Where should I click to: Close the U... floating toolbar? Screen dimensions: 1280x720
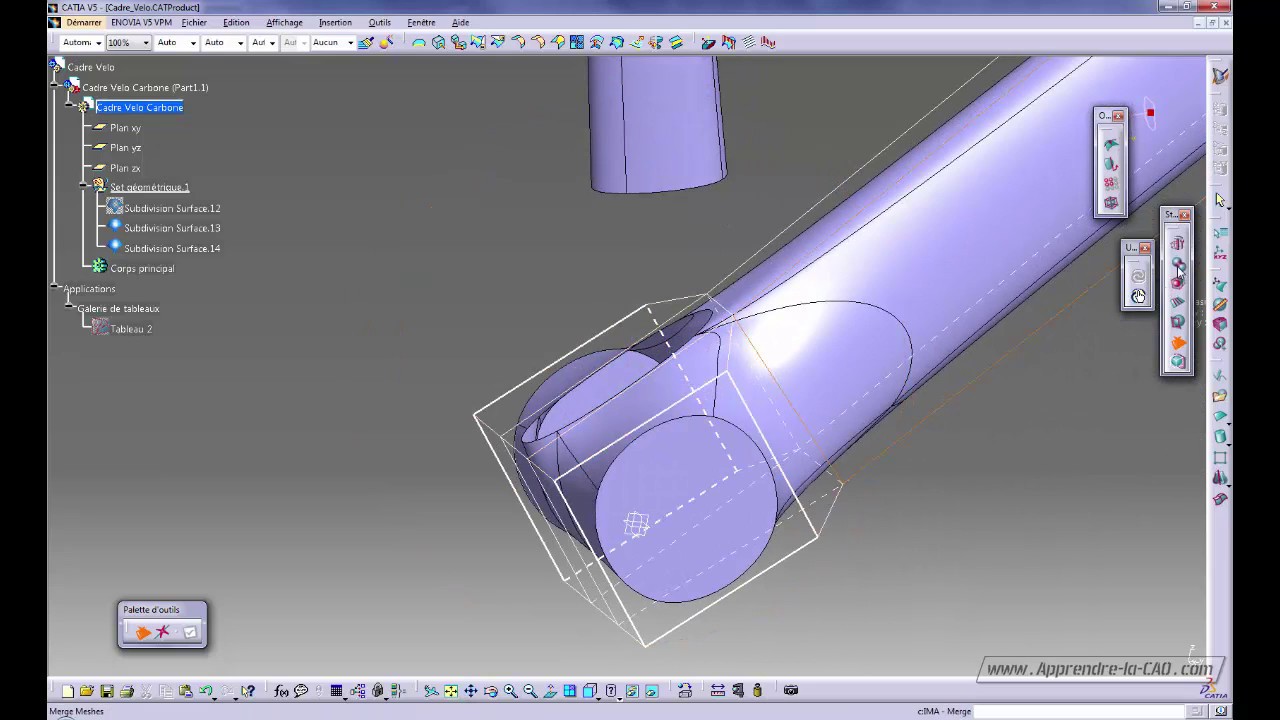(x=1145, y=248)
